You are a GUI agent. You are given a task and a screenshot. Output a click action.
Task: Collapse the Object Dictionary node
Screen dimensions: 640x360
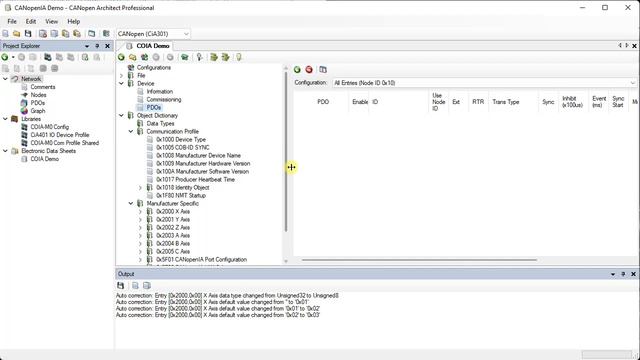click(x=121, y=116)
